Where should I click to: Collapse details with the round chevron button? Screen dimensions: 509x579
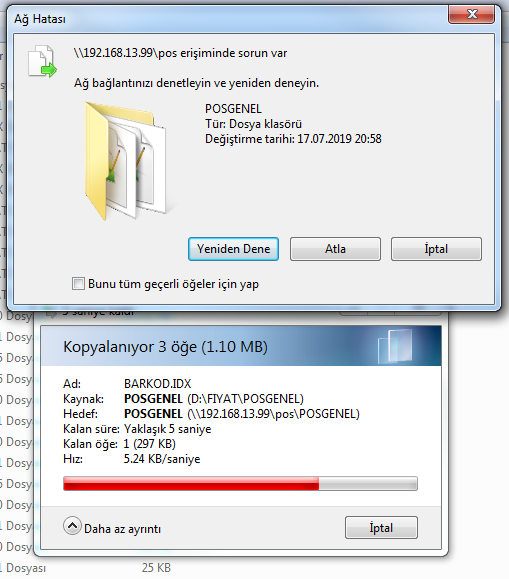click(x=72, y=525)
